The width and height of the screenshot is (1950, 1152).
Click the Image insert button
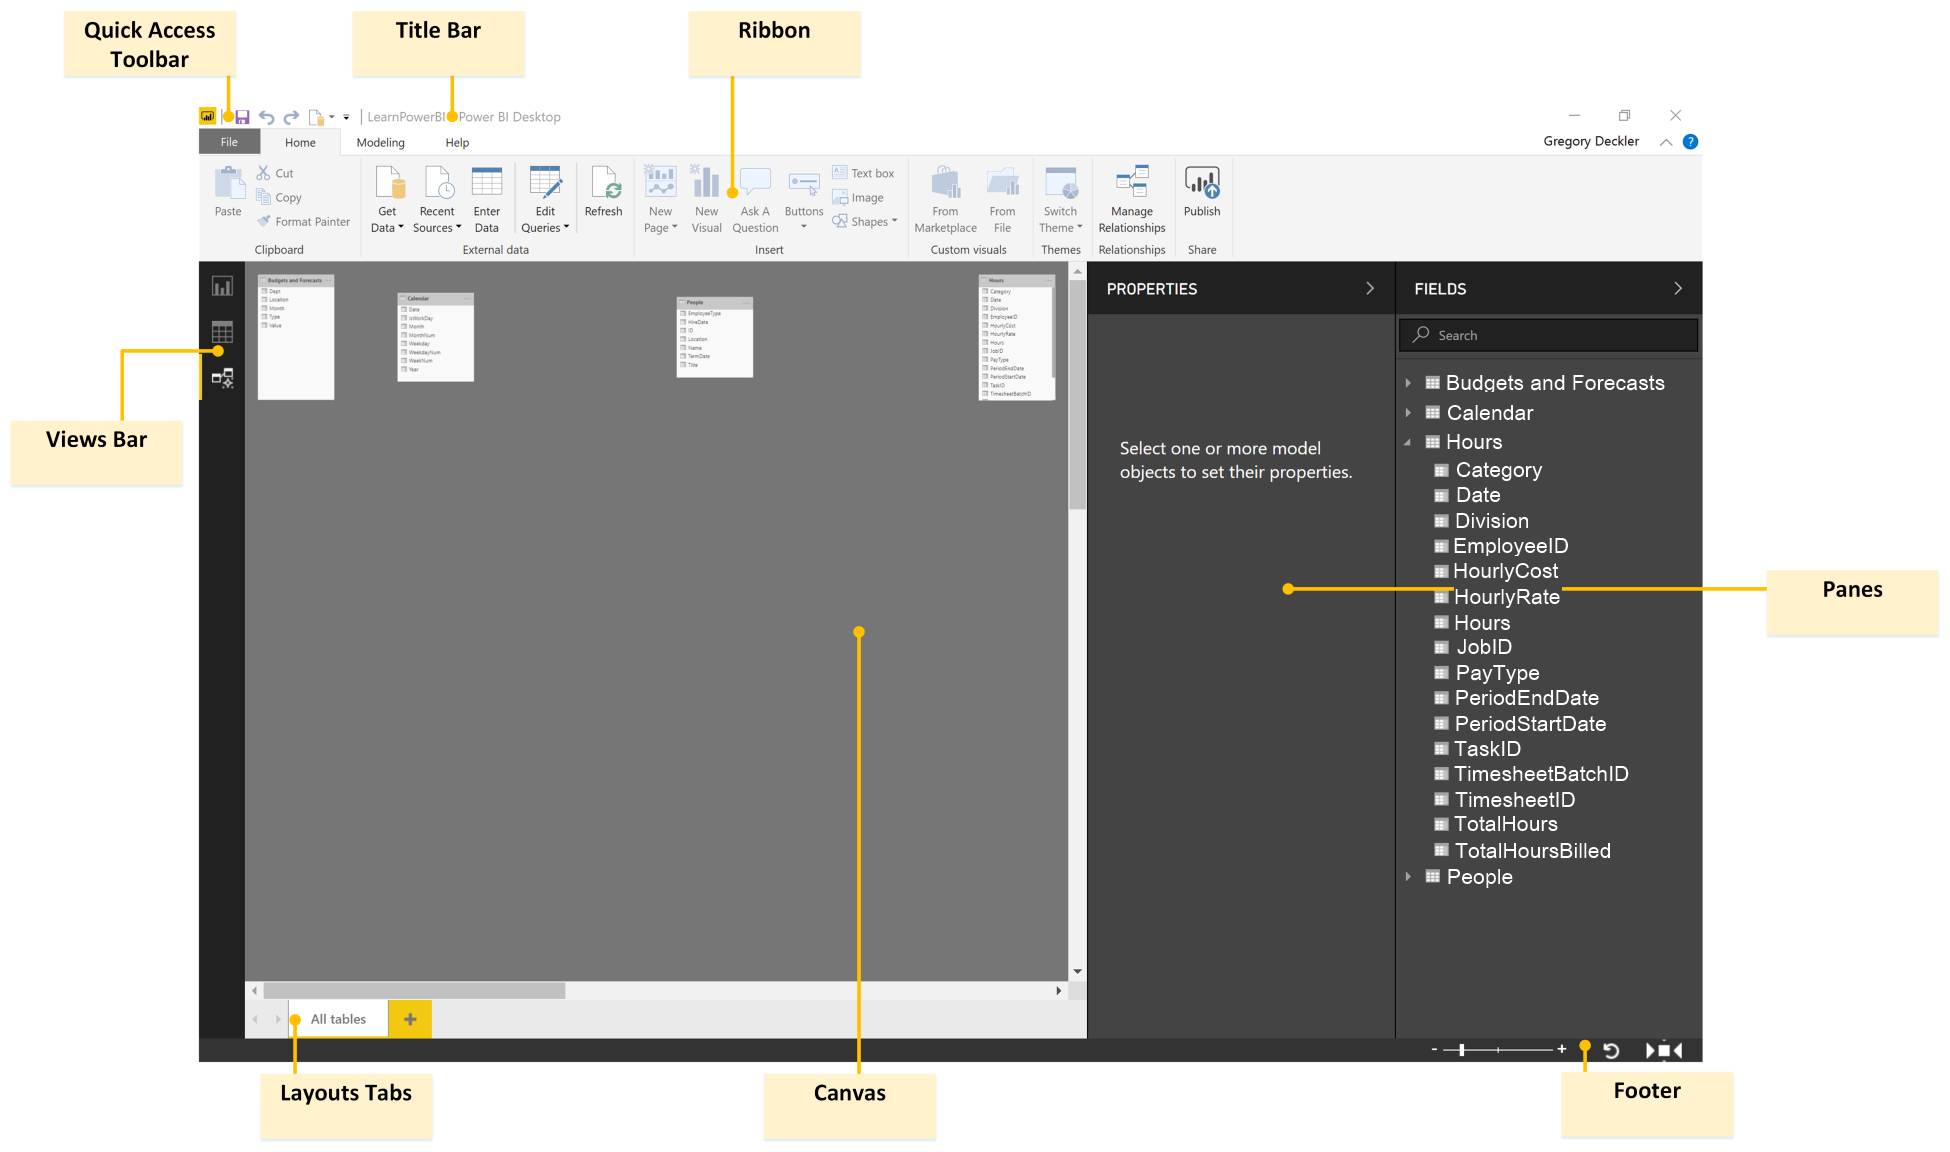click(859, 198)
